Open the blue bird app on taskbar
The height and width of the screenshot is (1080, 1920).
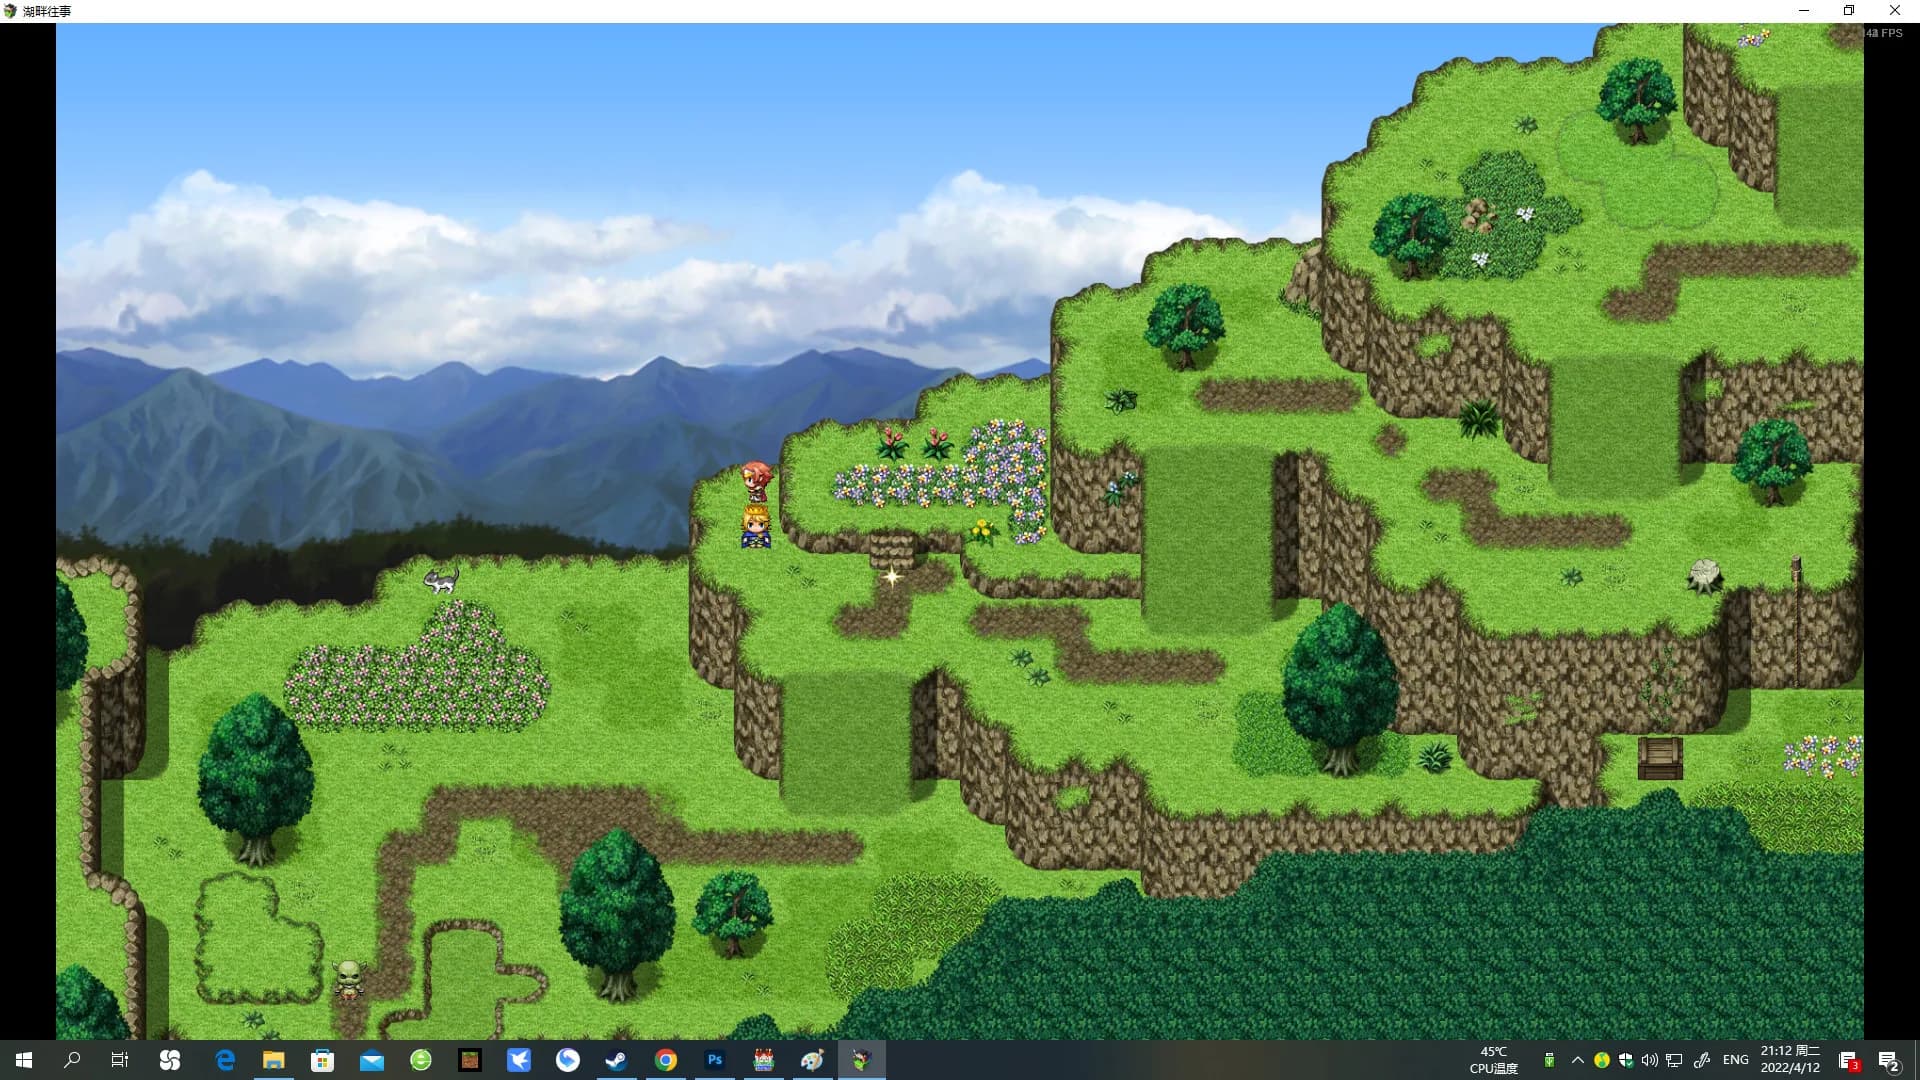[519, 1060]
